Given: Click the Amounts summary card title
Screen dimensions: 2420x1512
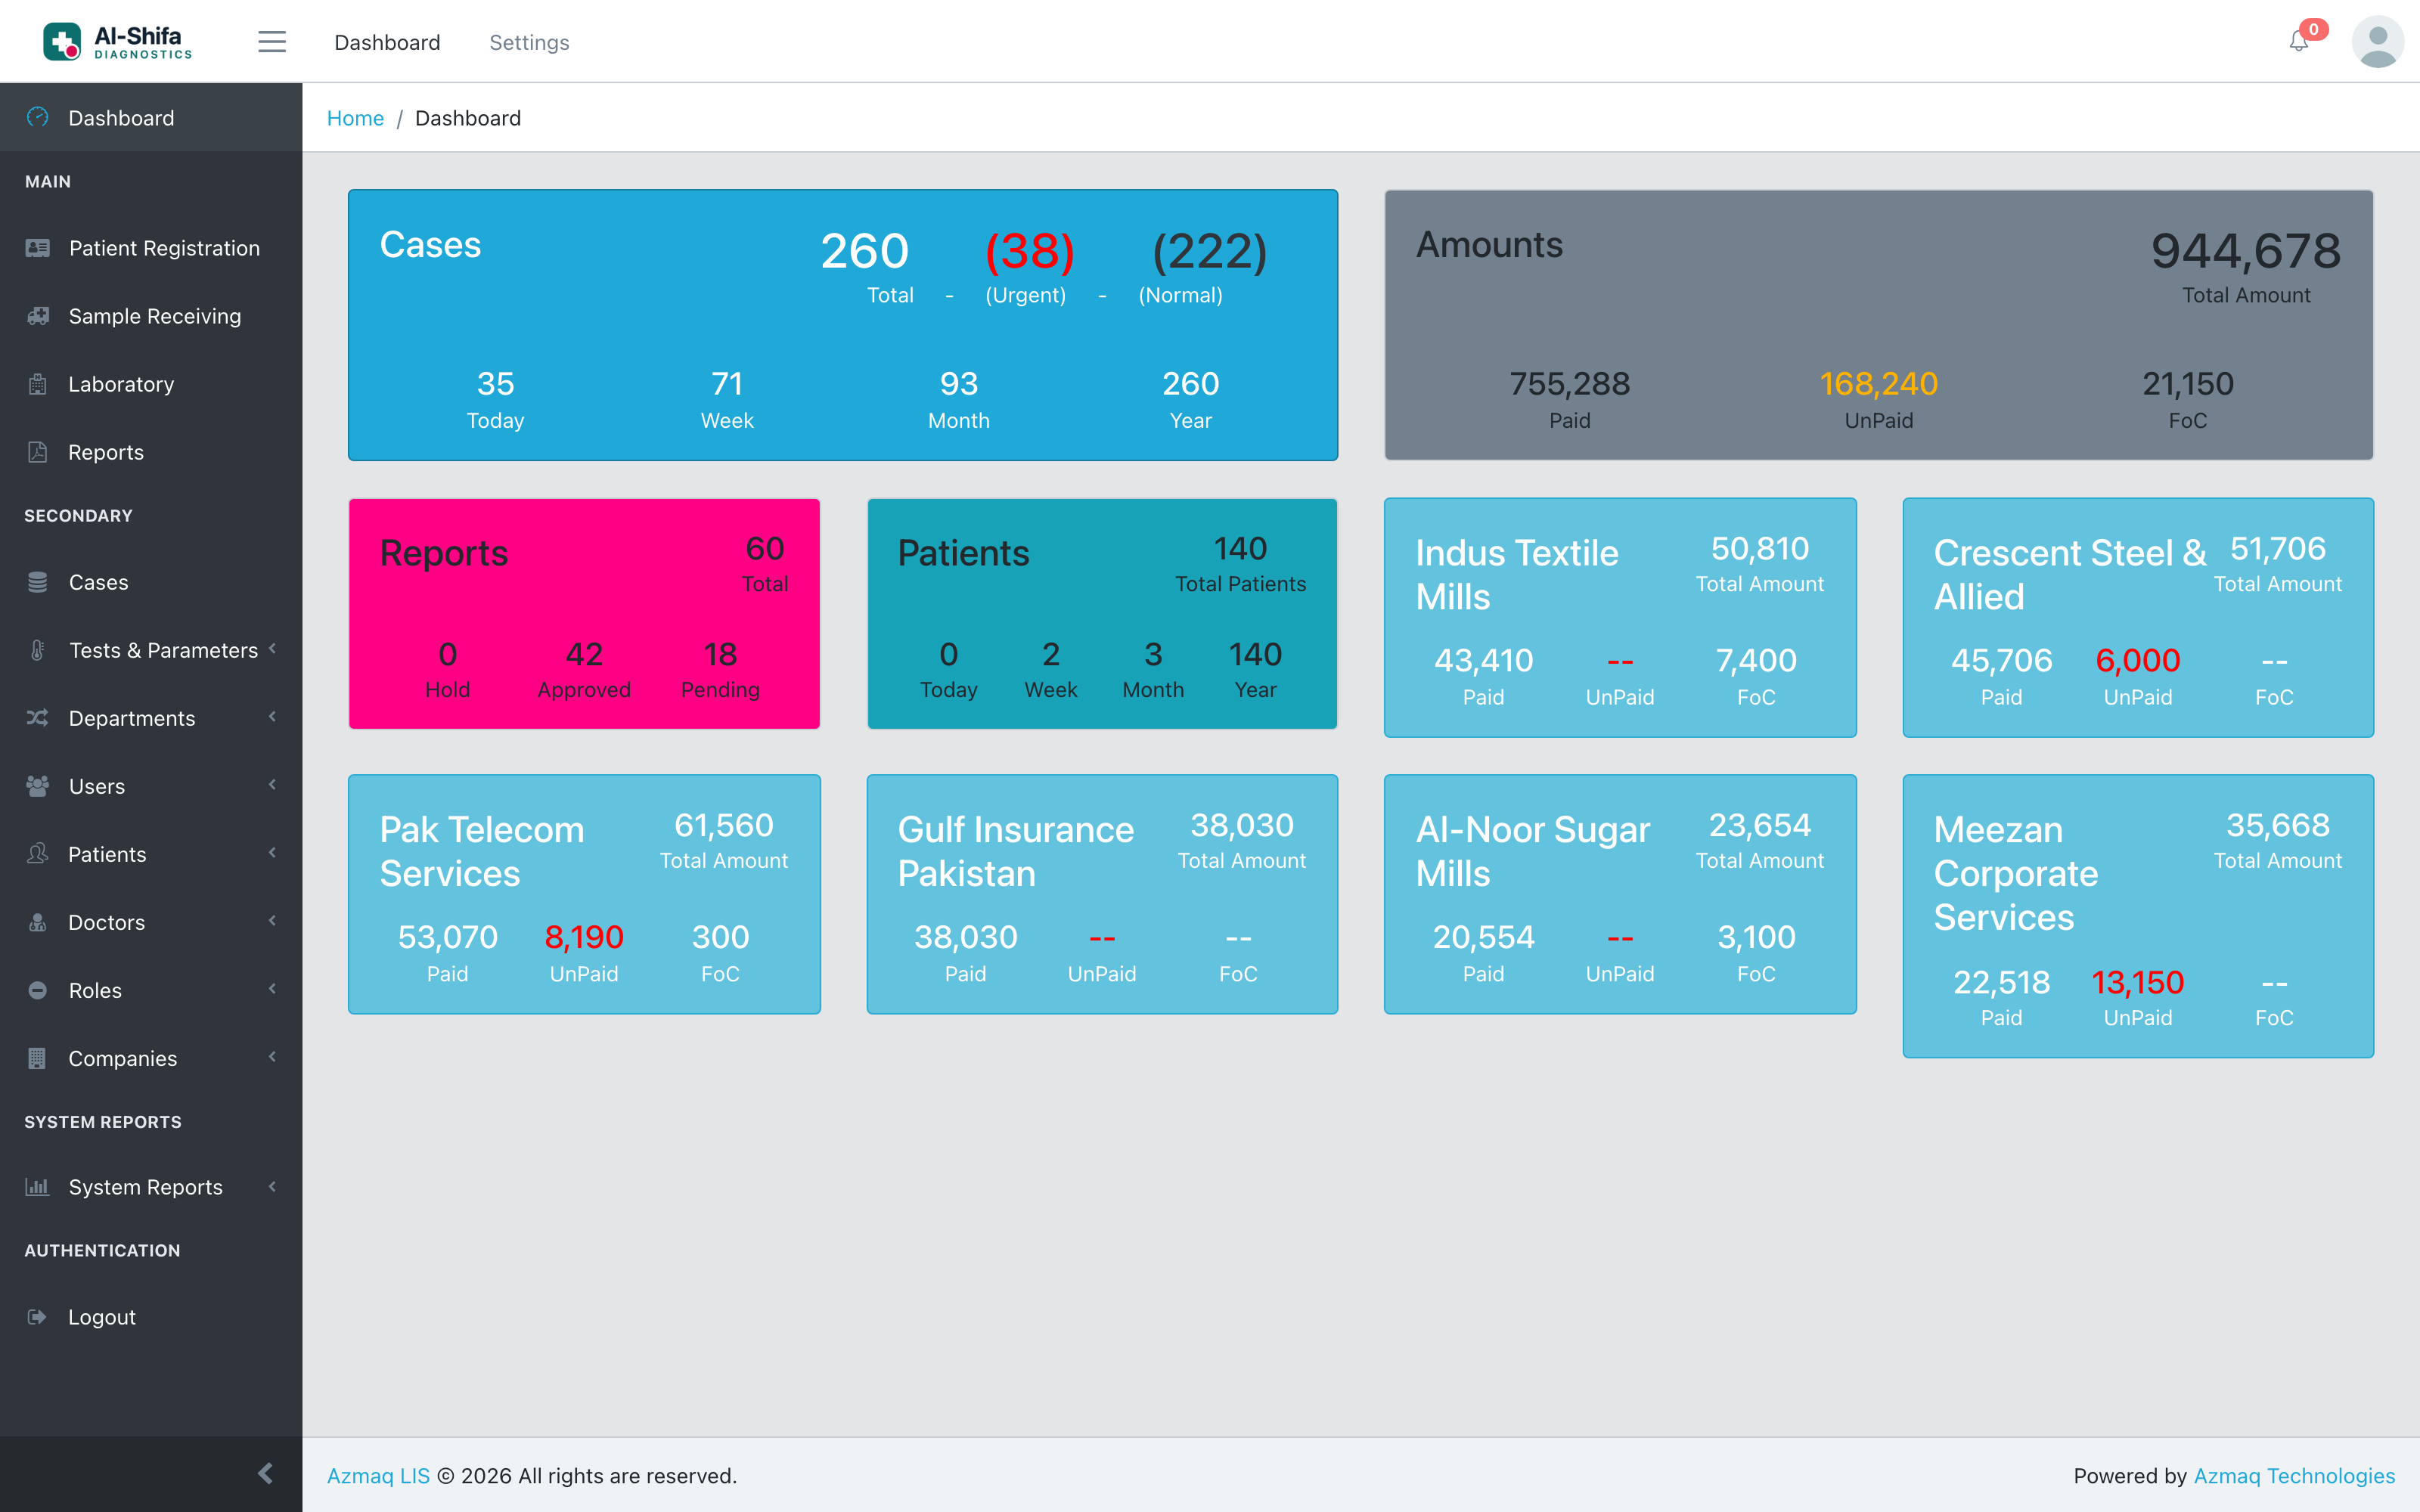Looking at the screenshot, I should [1489, 245].
